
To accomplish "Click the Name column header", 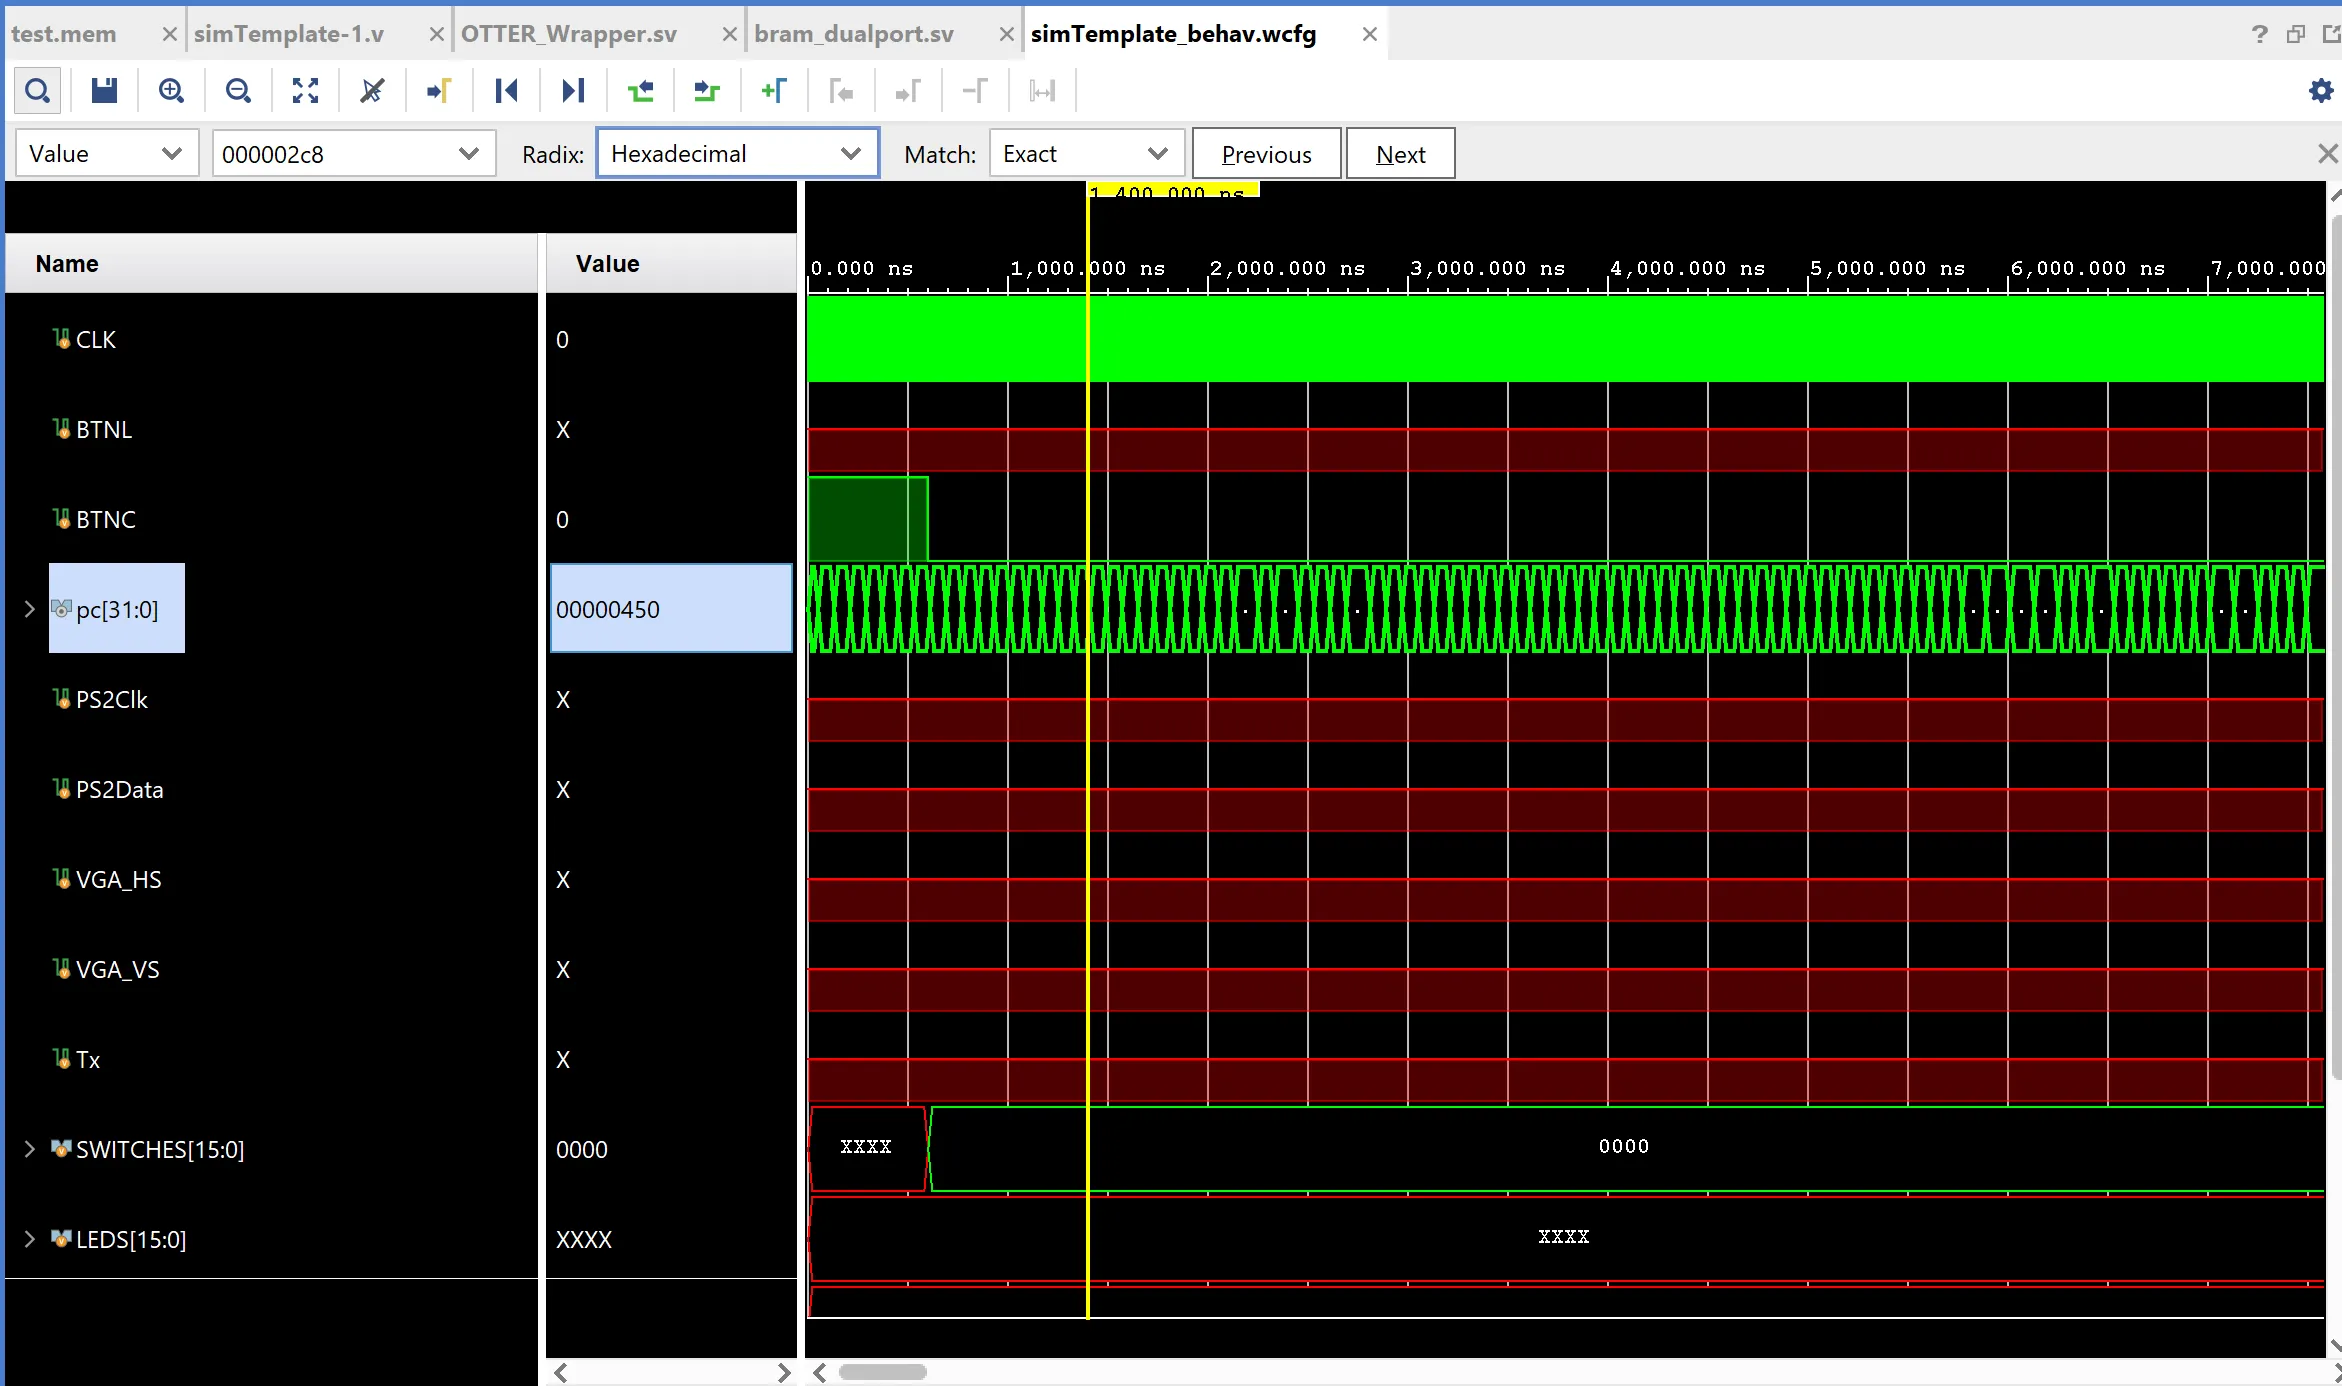I will point(271,264).
